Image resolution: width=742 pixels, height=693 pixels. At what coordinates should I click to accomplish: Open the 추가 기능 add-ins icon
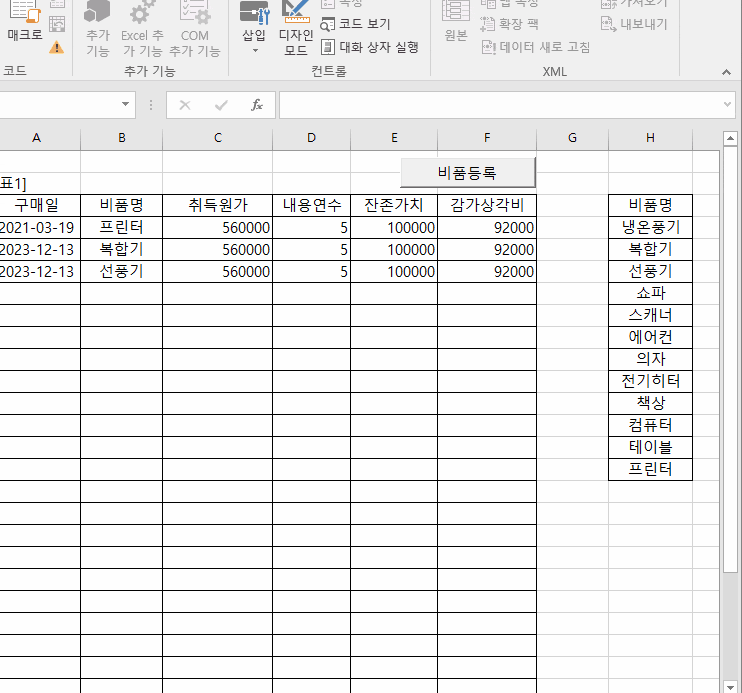(x=97, y=30)
